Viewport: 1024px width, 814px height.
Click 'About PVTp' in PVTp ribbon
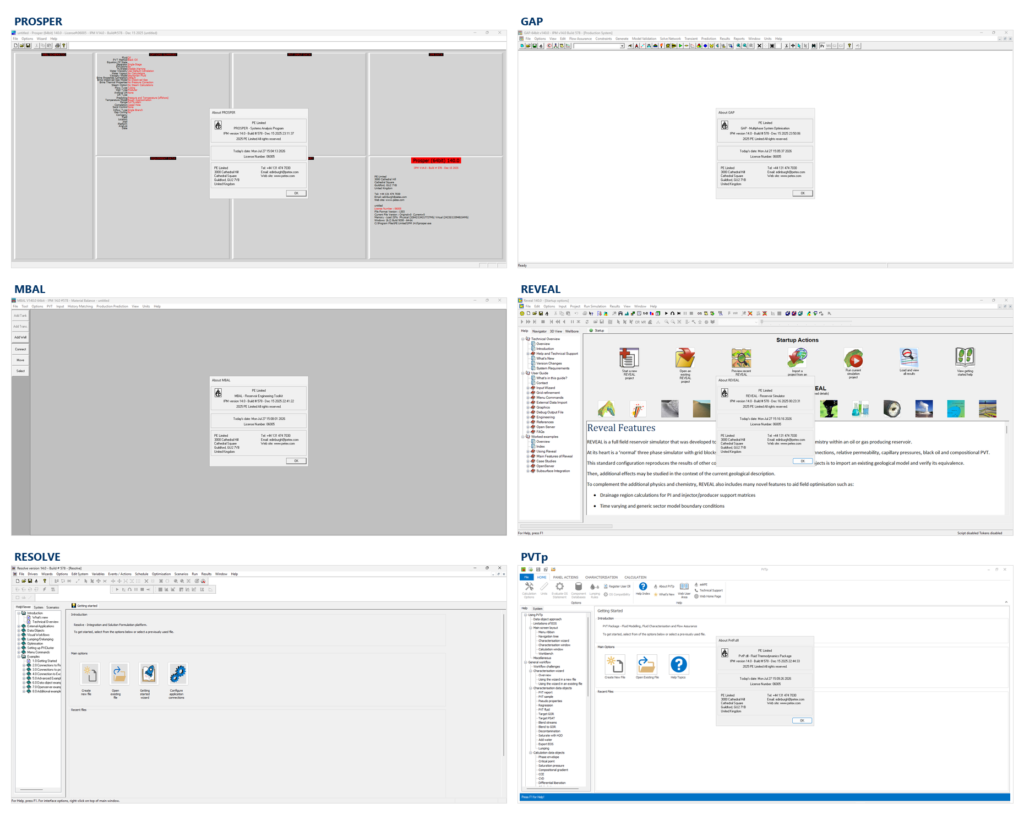click(666, 587)
